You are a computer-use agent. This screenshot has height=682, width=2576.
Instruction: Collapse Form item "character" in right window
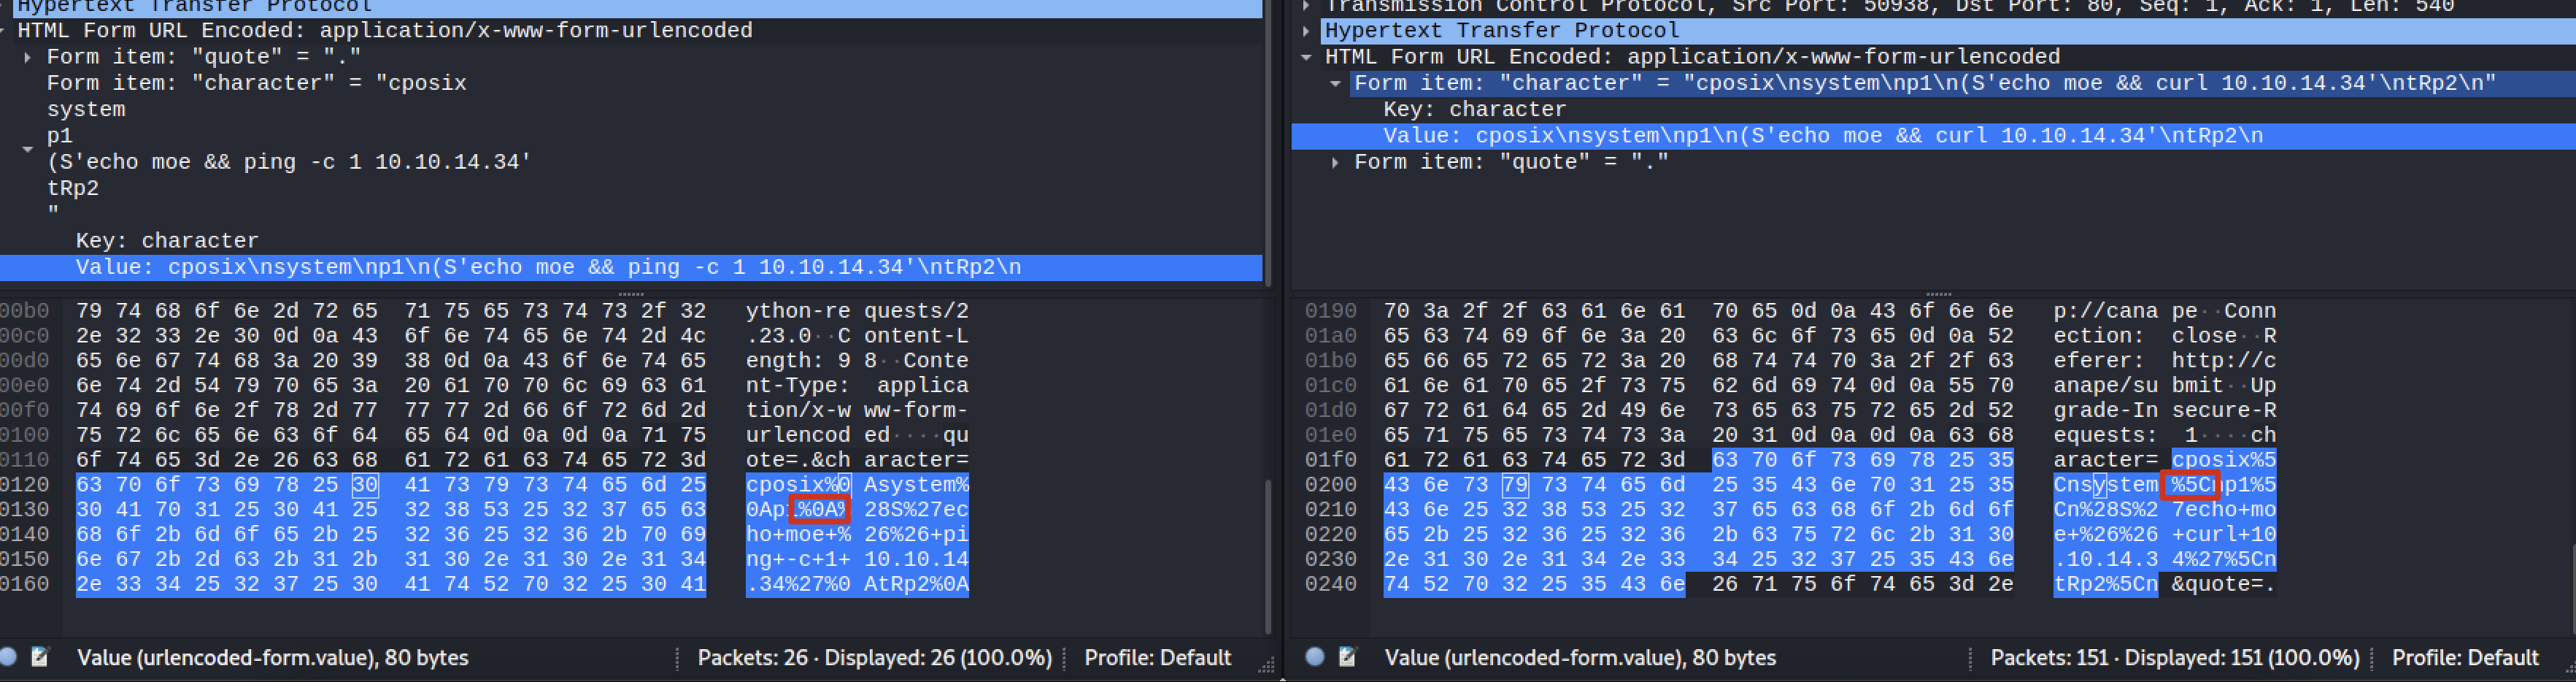tap(1337, 83)
